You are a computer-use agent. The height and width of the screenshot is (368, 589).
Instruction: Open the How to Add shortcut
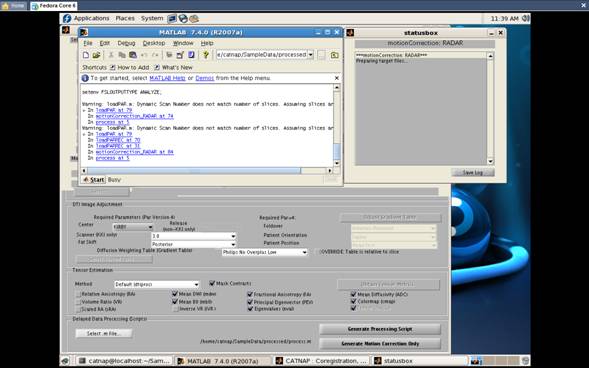tap(130, 68)
